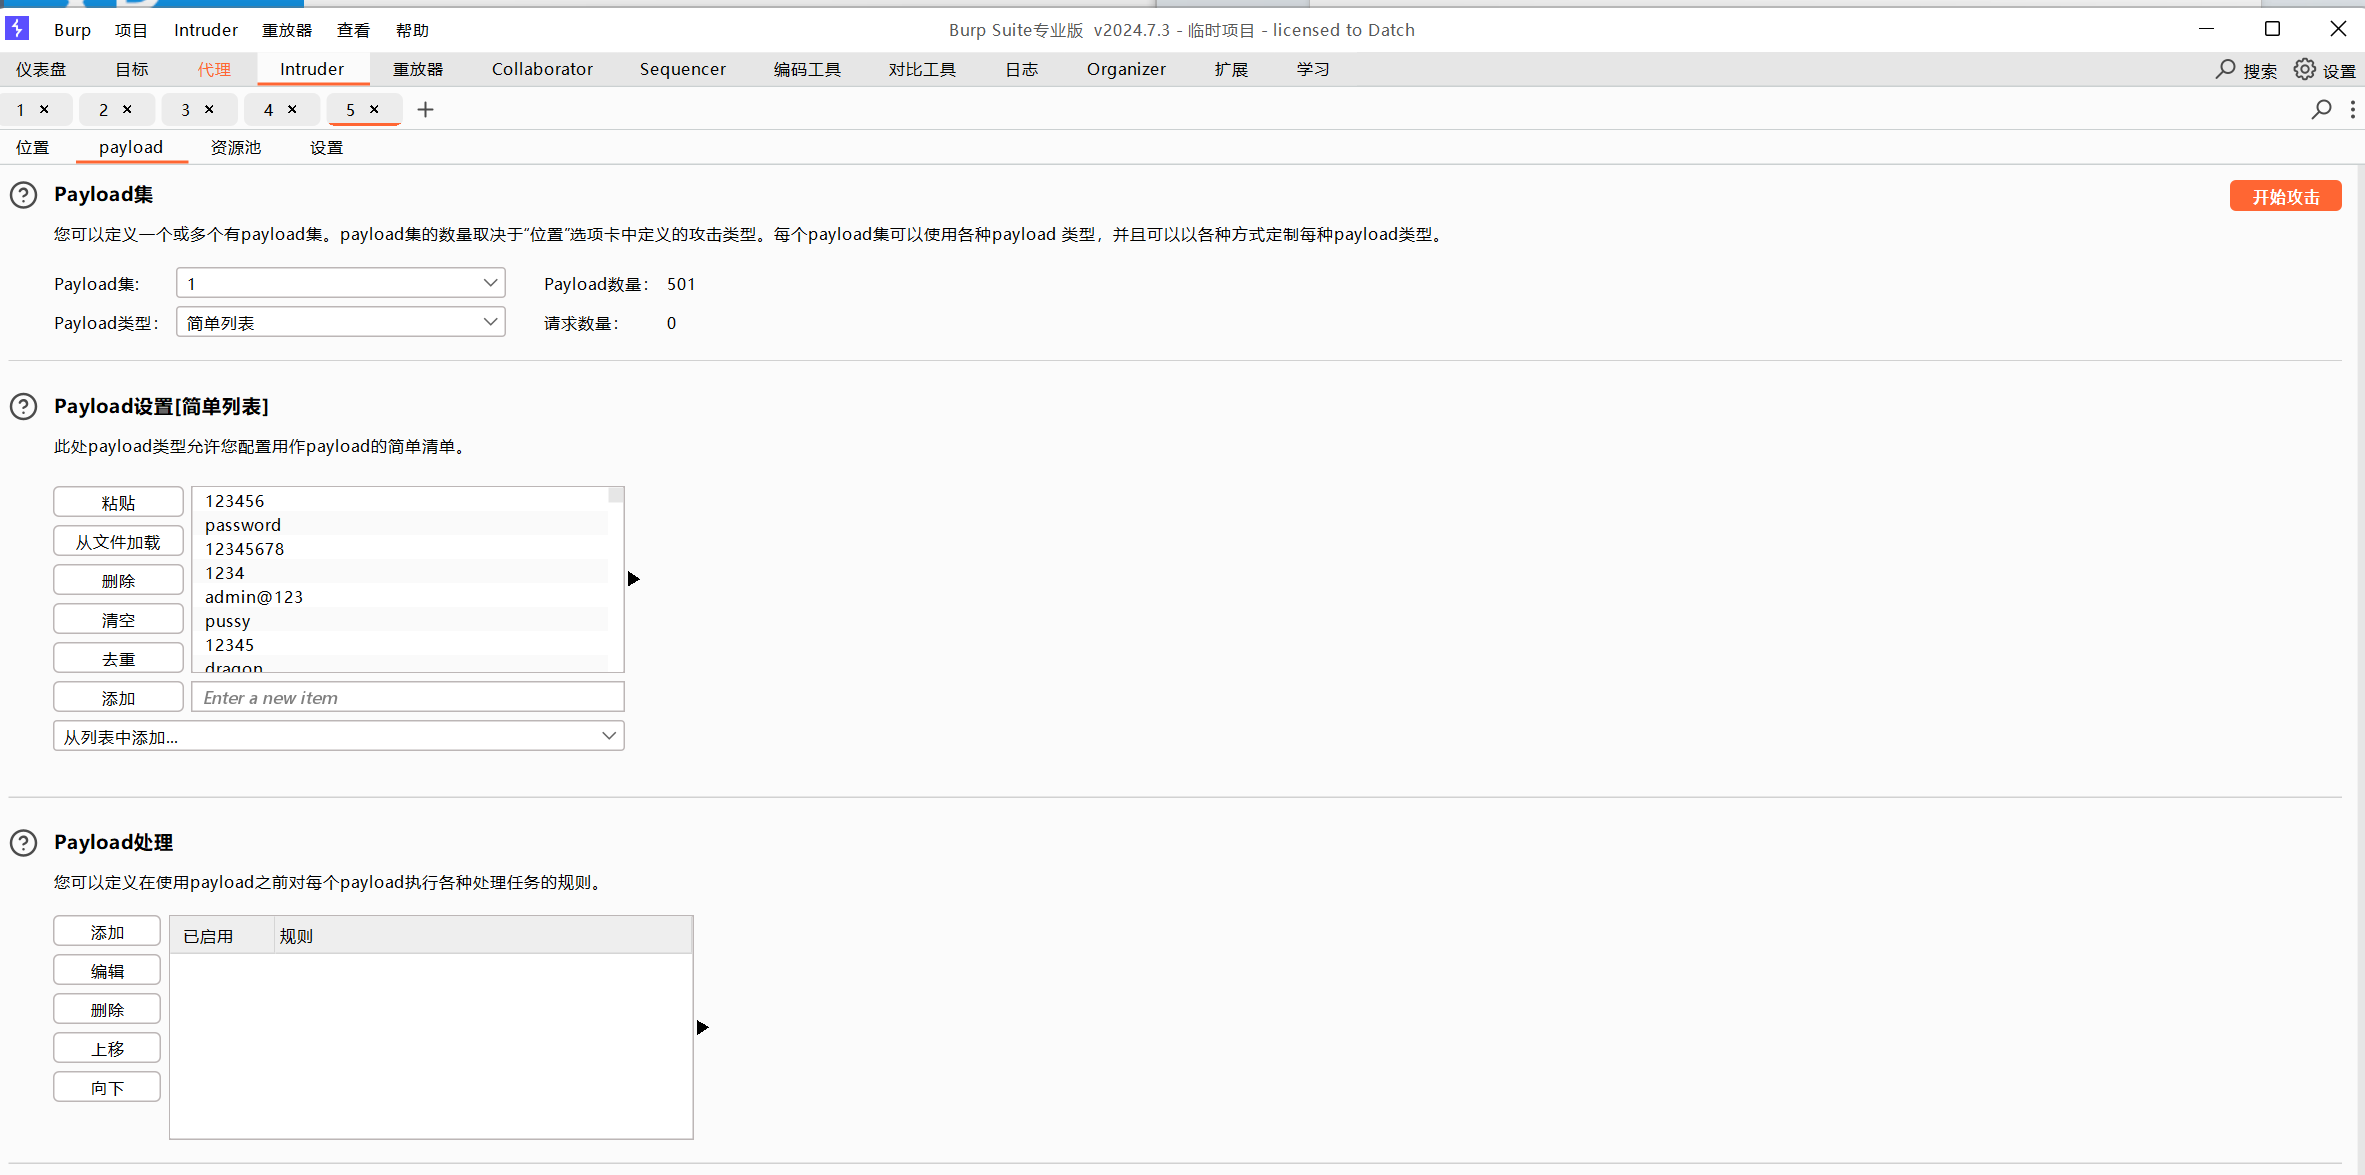Expand arrow beside processing rules table
Image resolution: width=2365 pixels, height=1175 pixels.
[x=702, y=1027]
